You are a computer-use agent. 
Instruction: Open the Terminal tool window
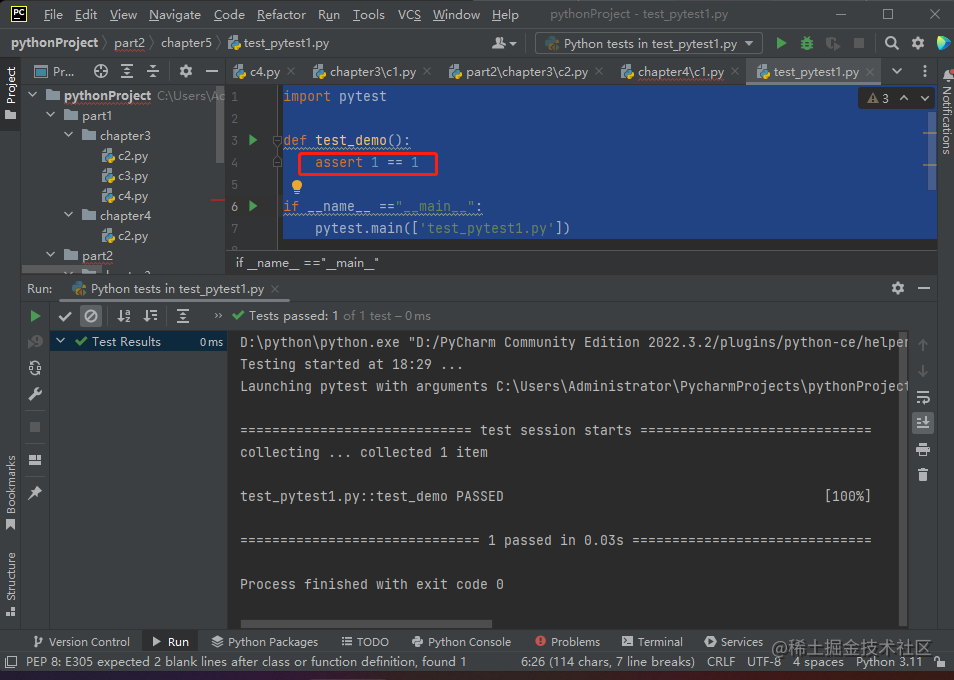(x=652, y=642)
